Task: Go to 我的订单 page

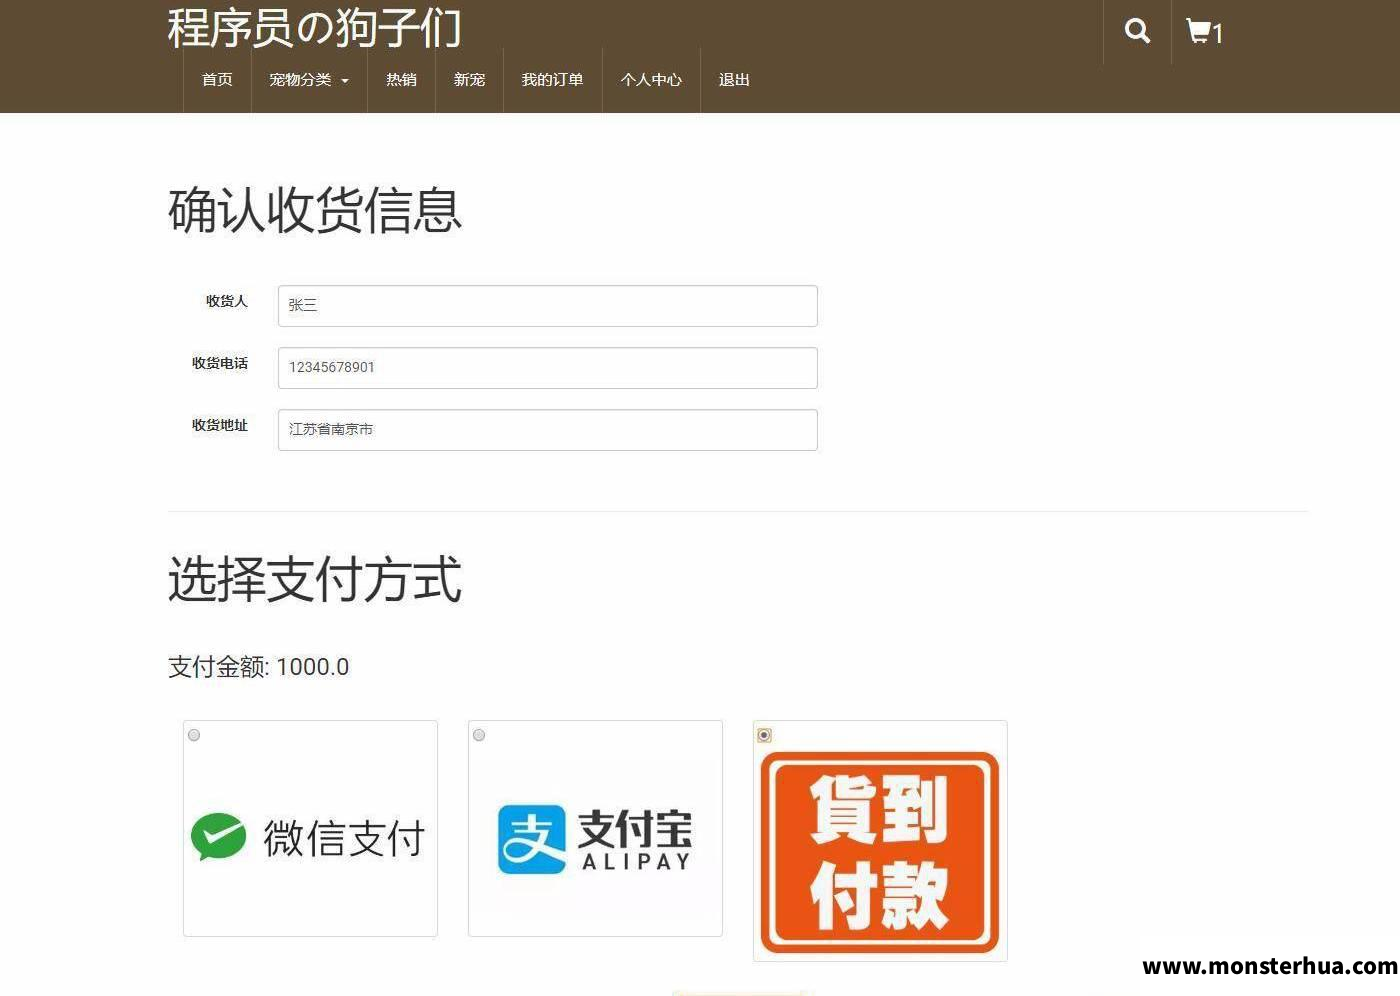Action: [552, 79]
